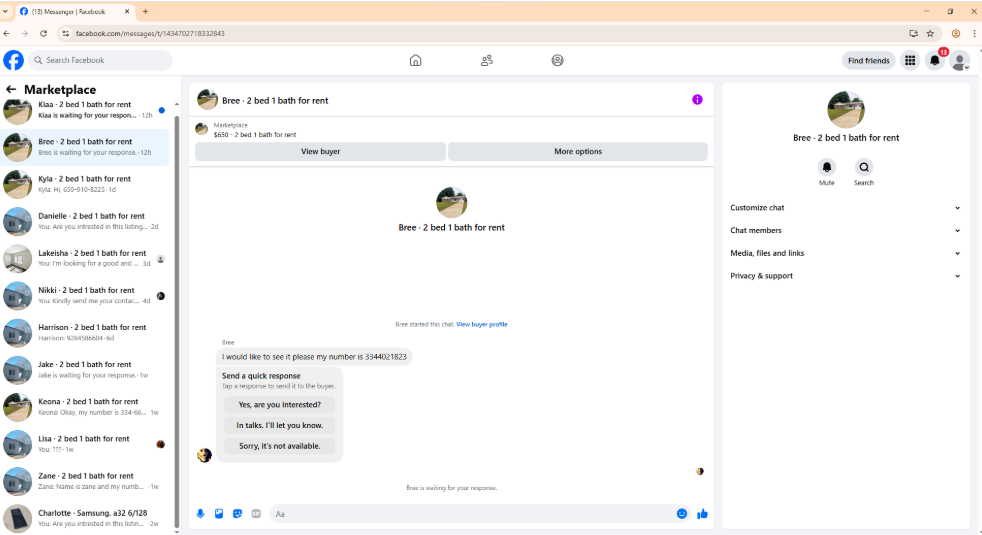Viewport: 982px width, 535px height.
Task: Open the notifications bell with 13 badge
Action: click(x=935, y=60)
